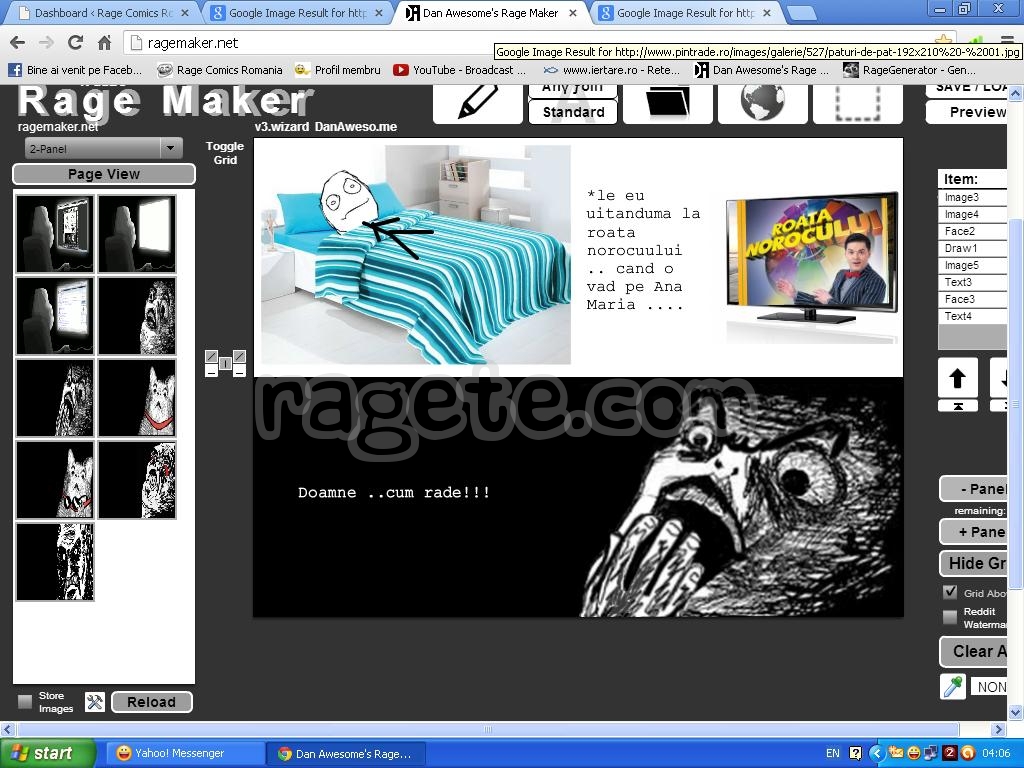Go to browser home page icon
This screenshot has width=1024, height=768.
[x=104, y=43]
